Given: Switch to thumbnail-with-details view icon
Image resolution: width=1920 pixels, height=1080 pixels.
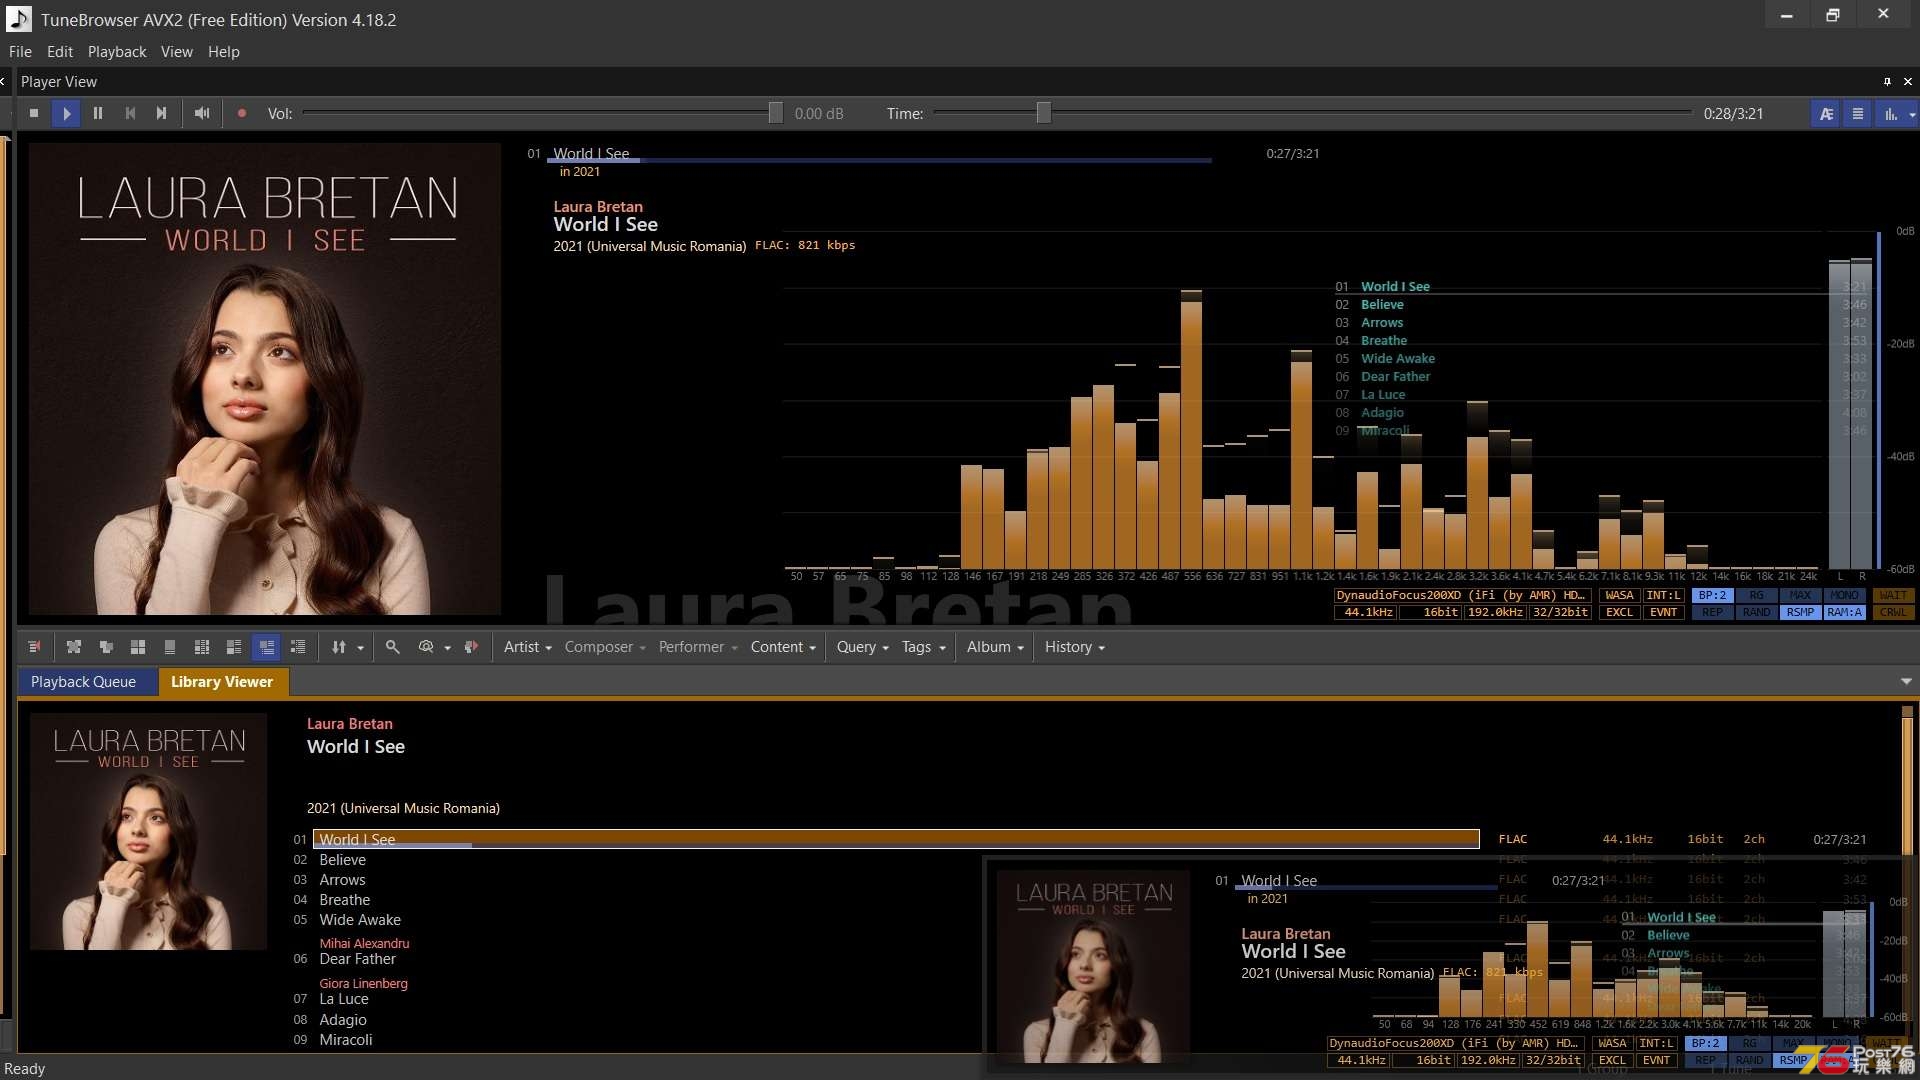Looking at the screenshot, I should [x=234, y=647].
